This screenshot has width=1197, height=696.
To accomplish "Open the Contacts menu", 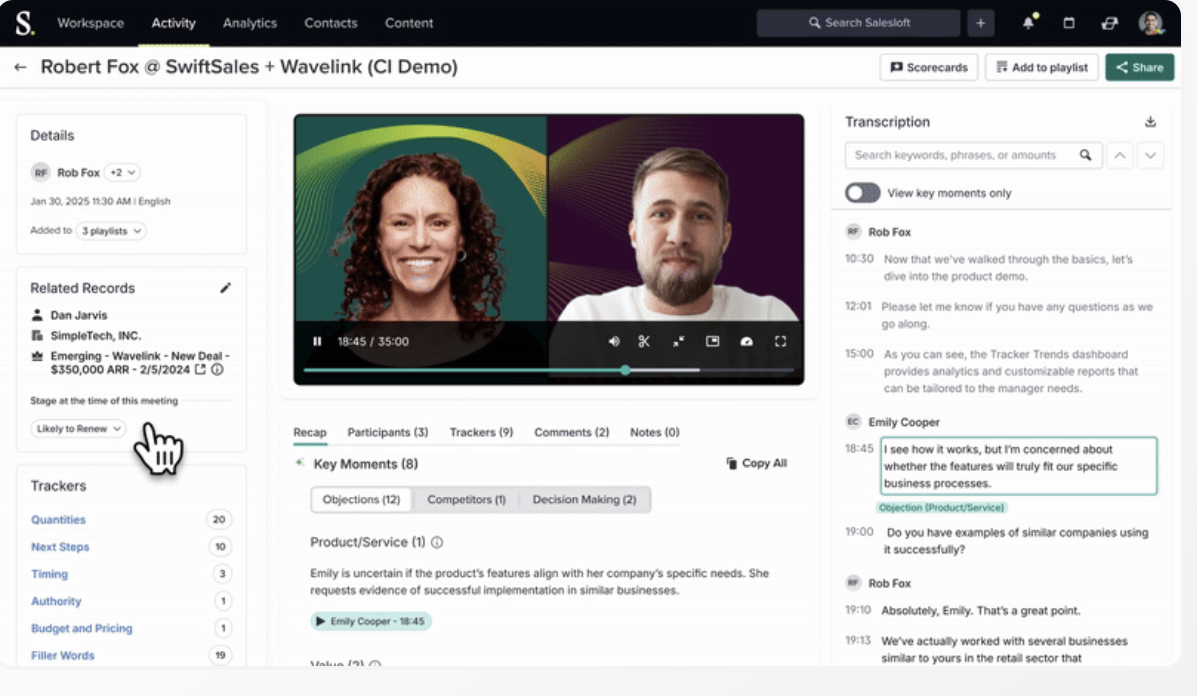I will [x=331, y=23].
